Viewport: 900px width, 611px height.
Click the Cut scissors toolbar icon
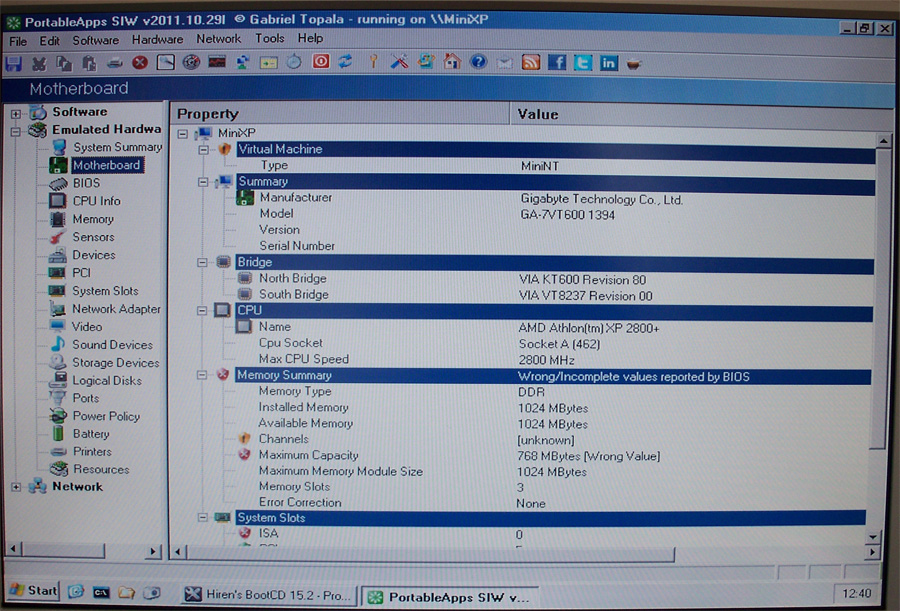point(39,63)
